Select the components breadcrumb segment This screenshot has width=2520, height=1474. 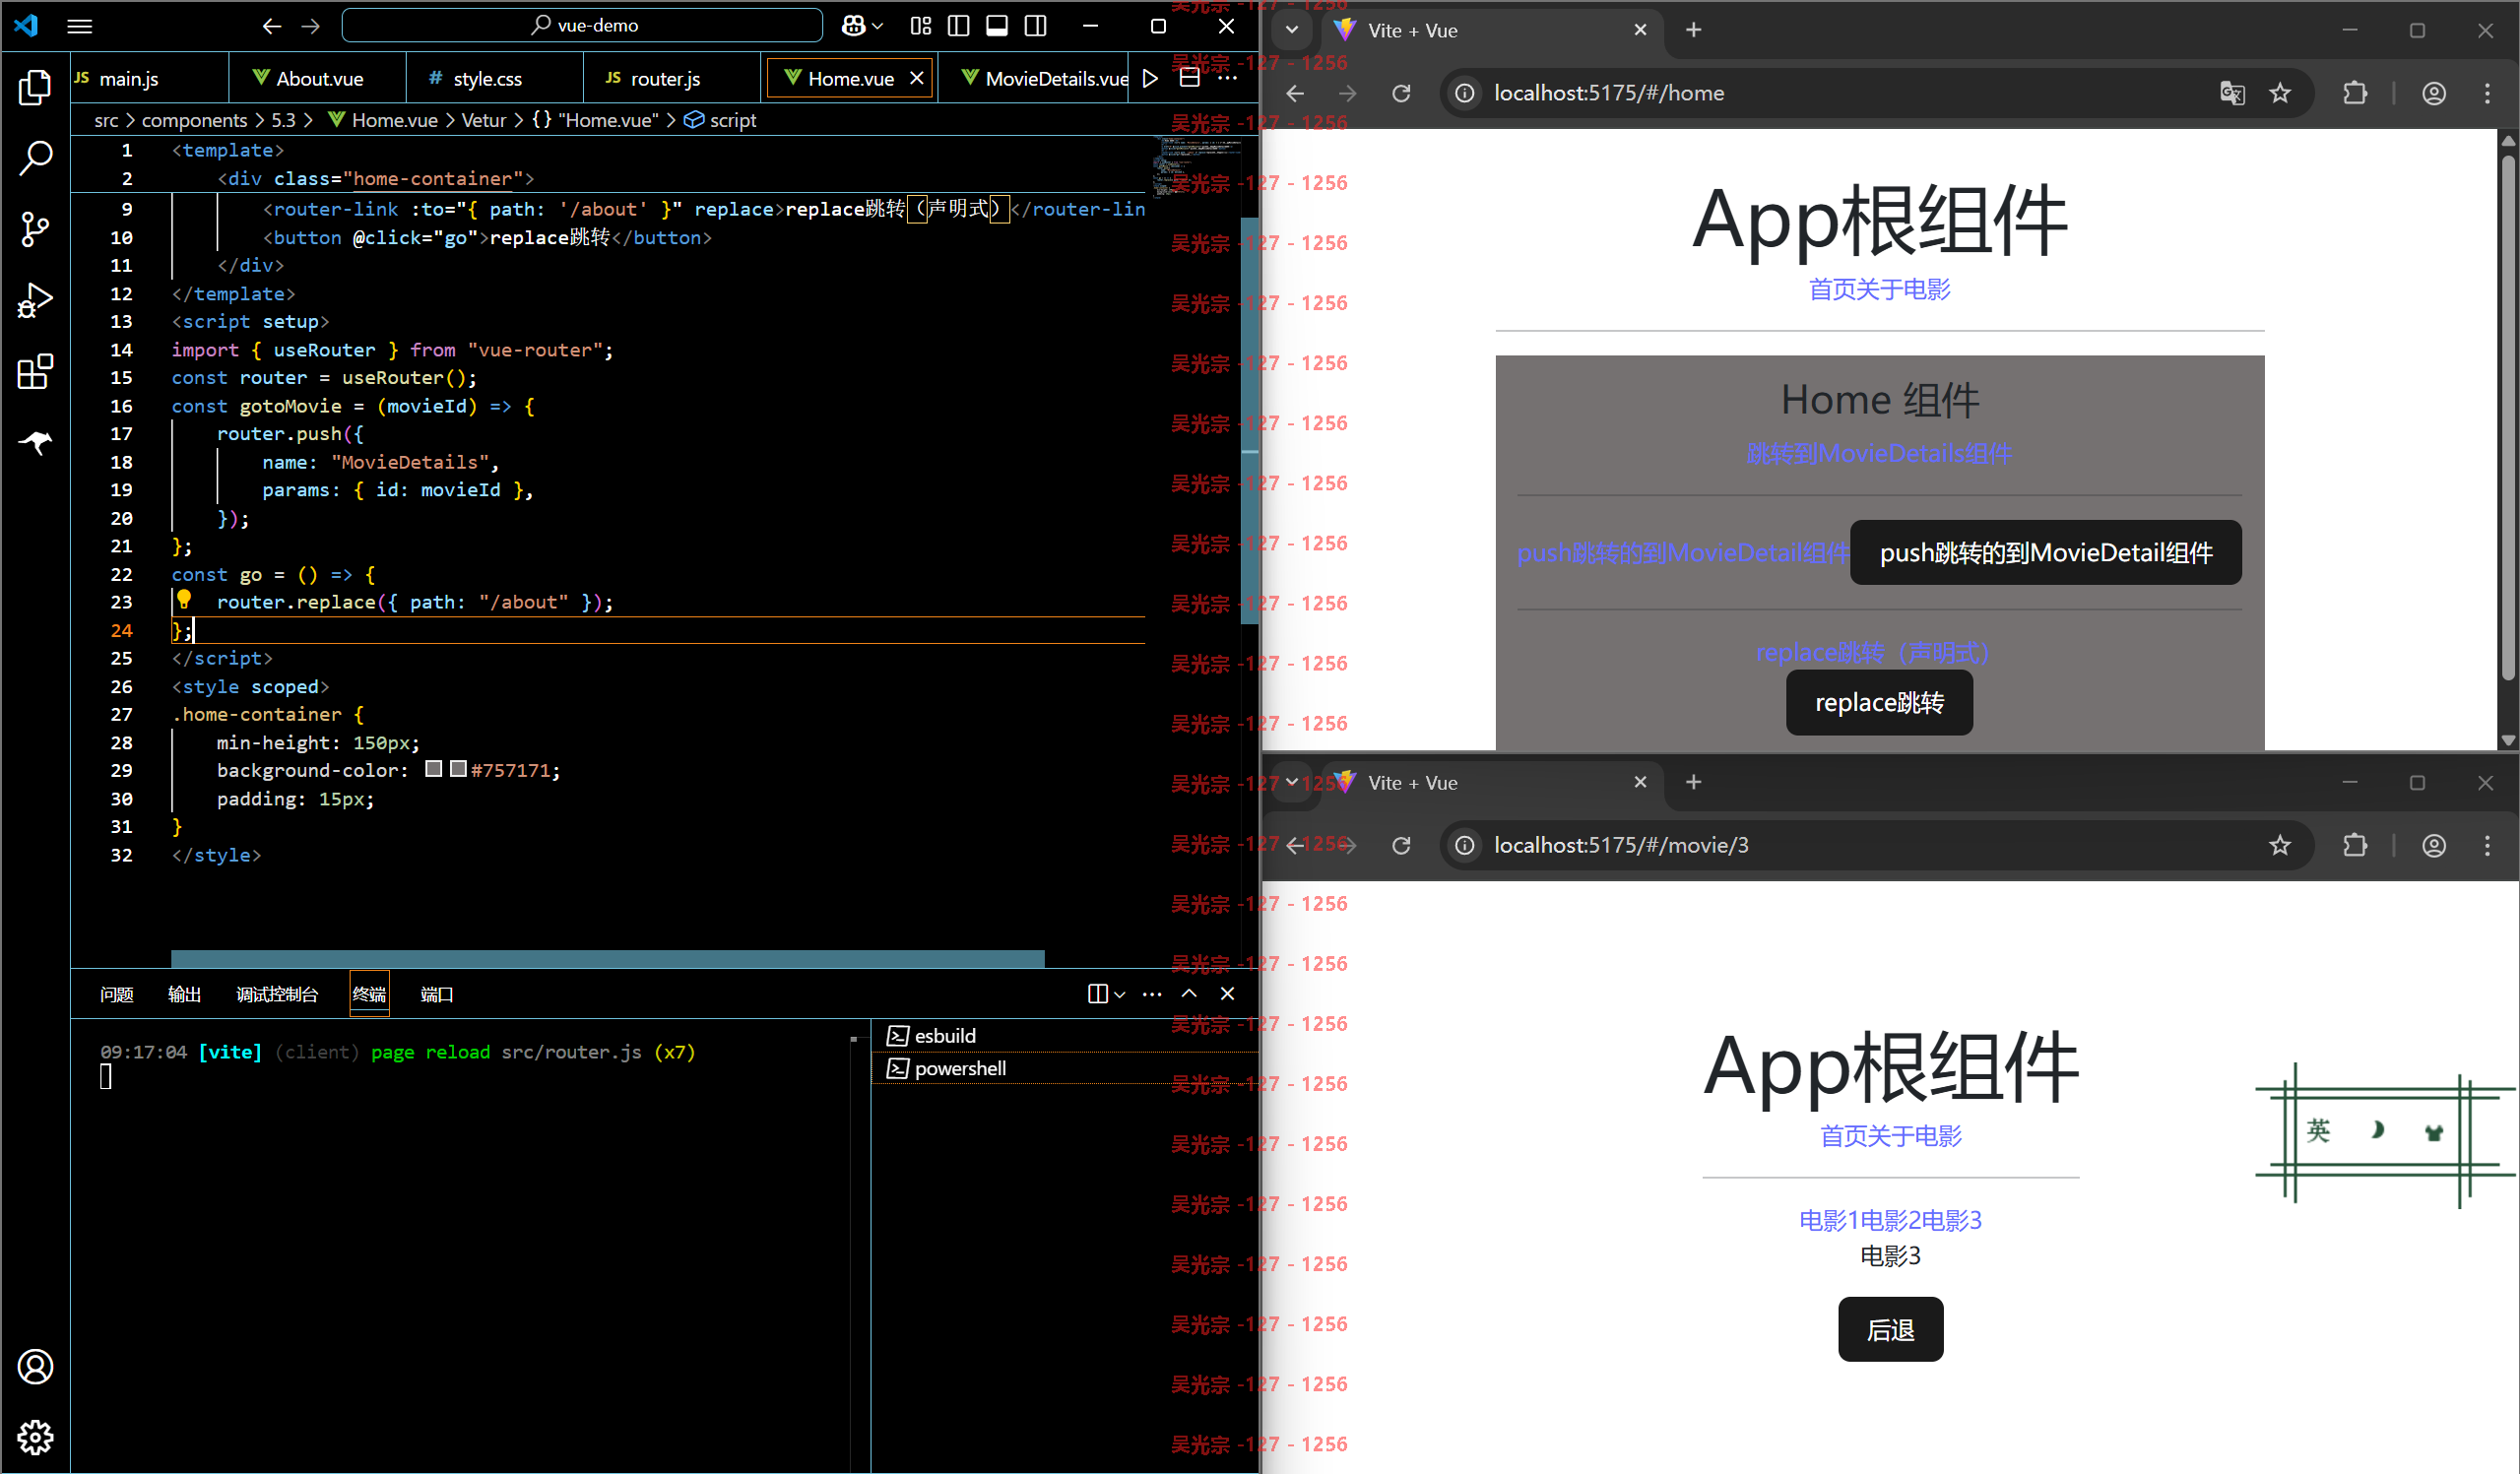194,120
